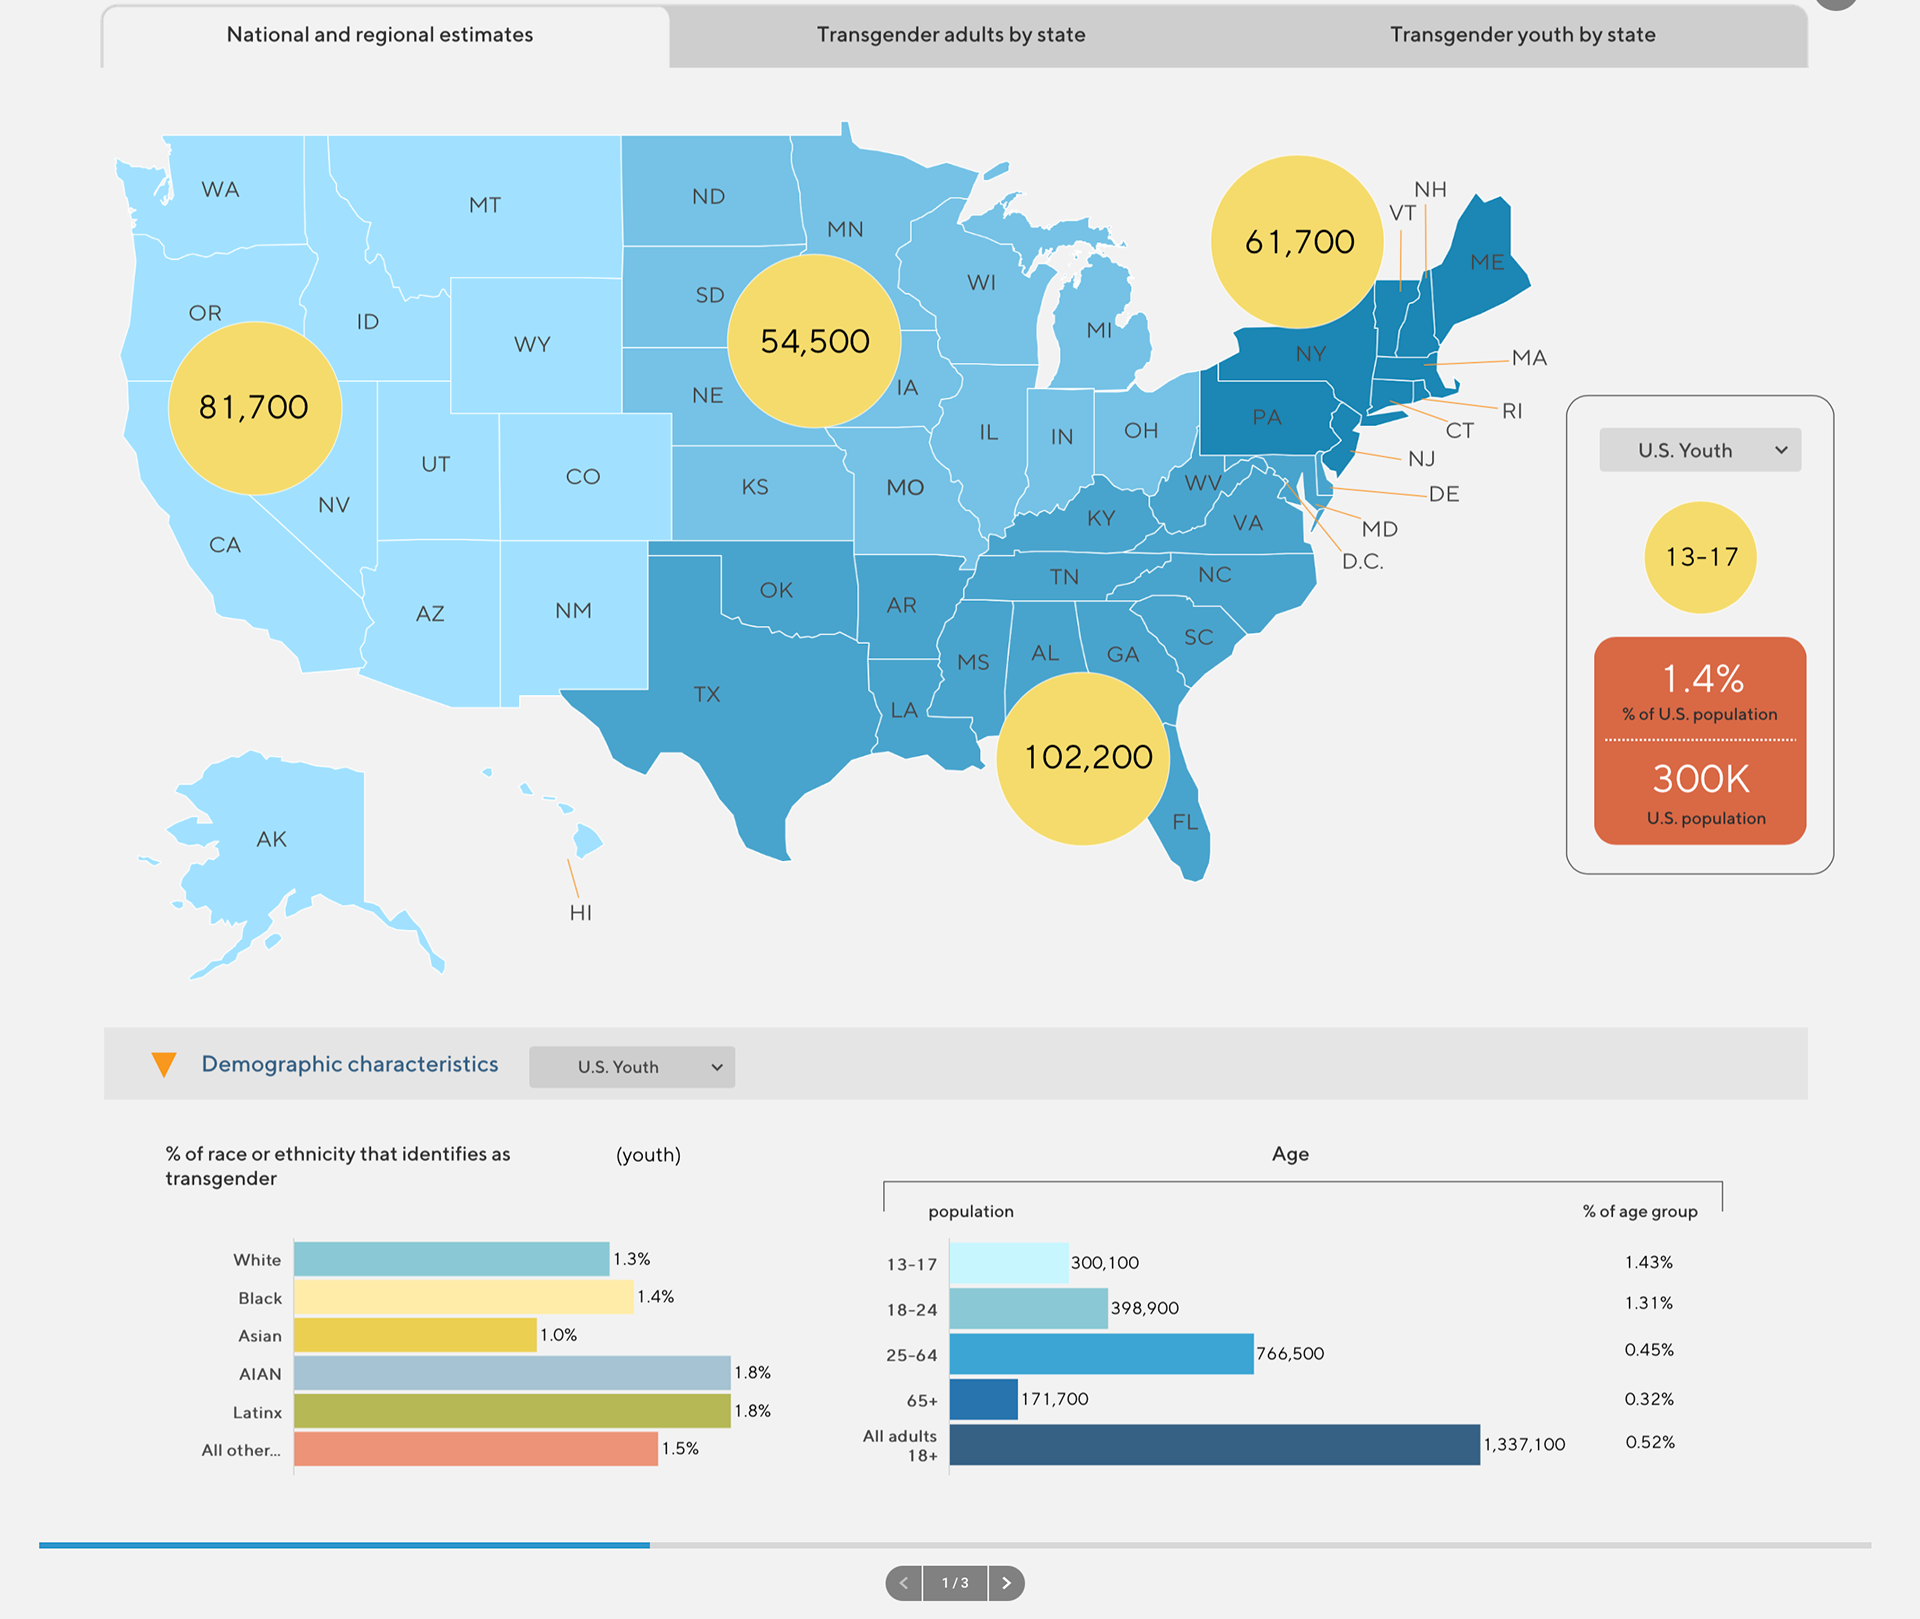The height and width of the screenshot is (1619, 1920).
Task: Collapse Demographic characteristics with orange triangle
Action: [164, 1065]
